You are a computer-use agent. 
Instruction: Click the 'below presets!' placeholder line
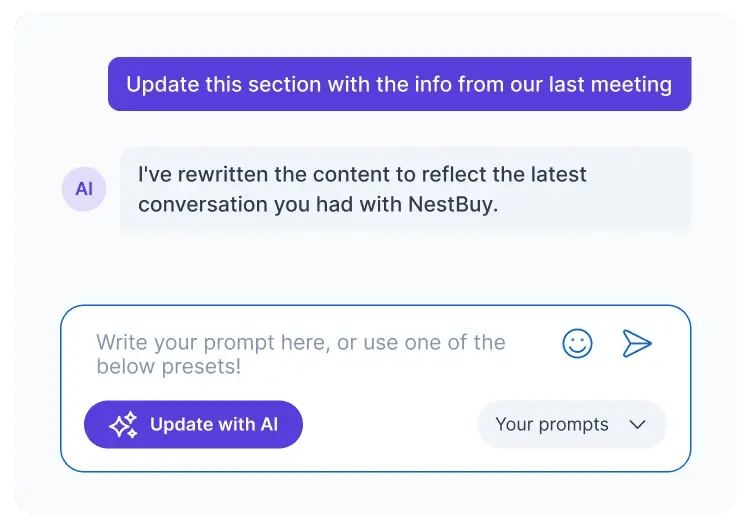point(169,367)
